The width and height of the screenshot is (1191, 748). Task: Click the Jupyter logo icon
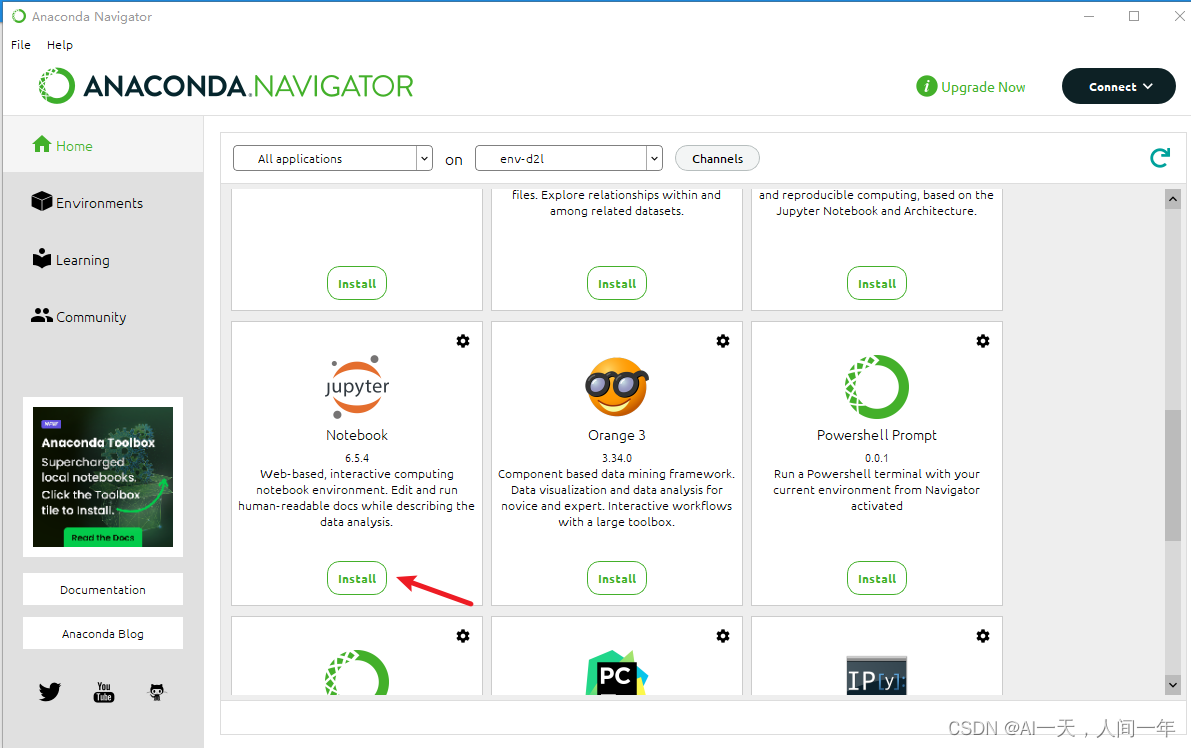tap(356, 387)
